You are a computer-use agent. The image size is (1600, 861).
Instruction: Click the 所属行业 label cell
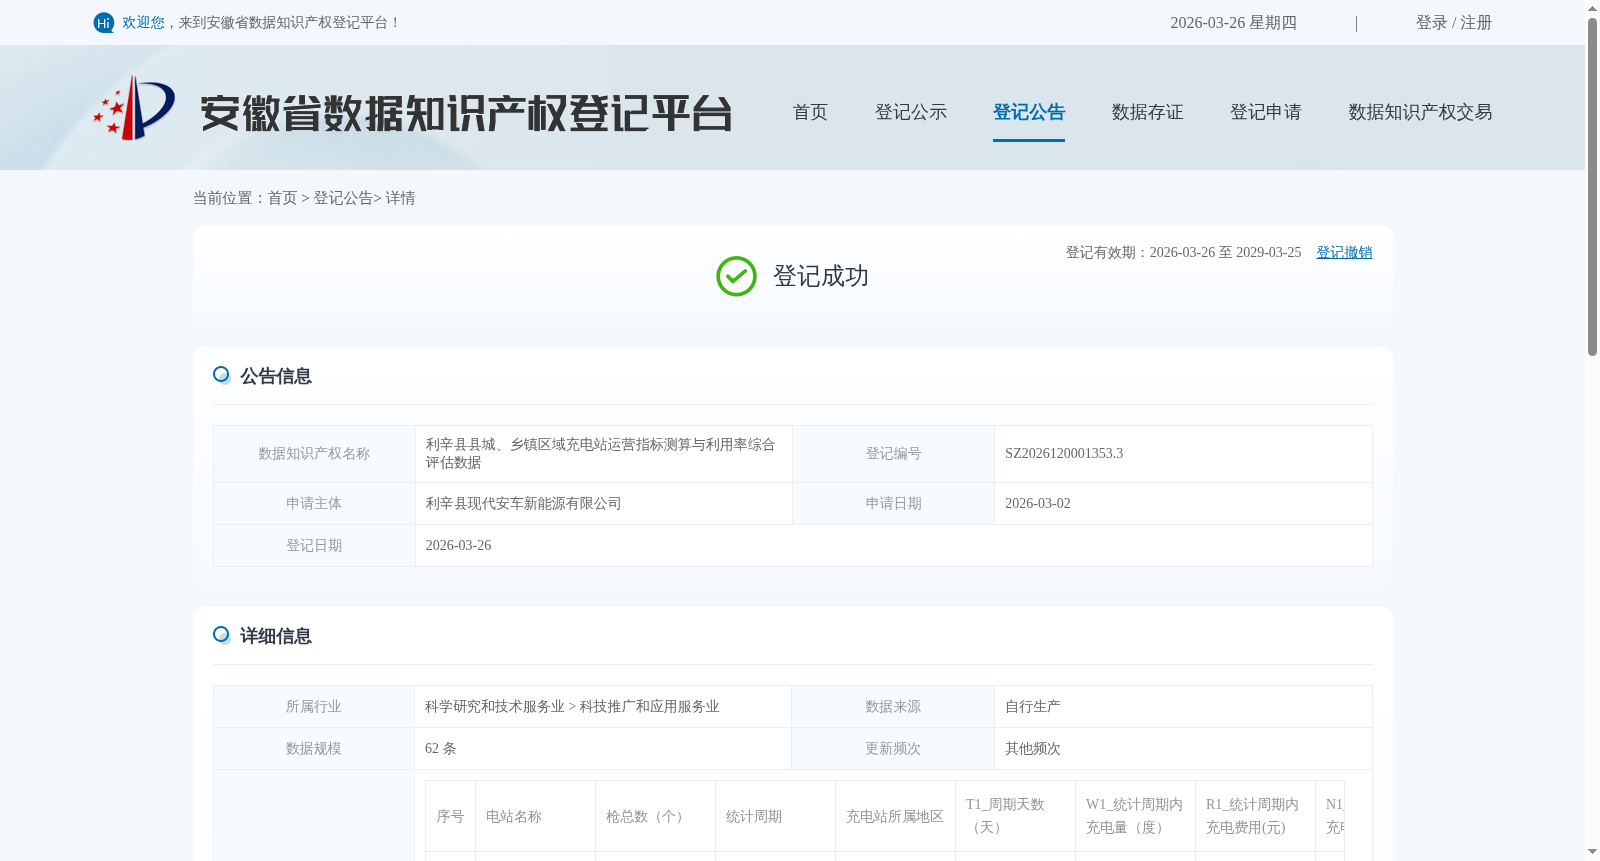pos(314,707)
